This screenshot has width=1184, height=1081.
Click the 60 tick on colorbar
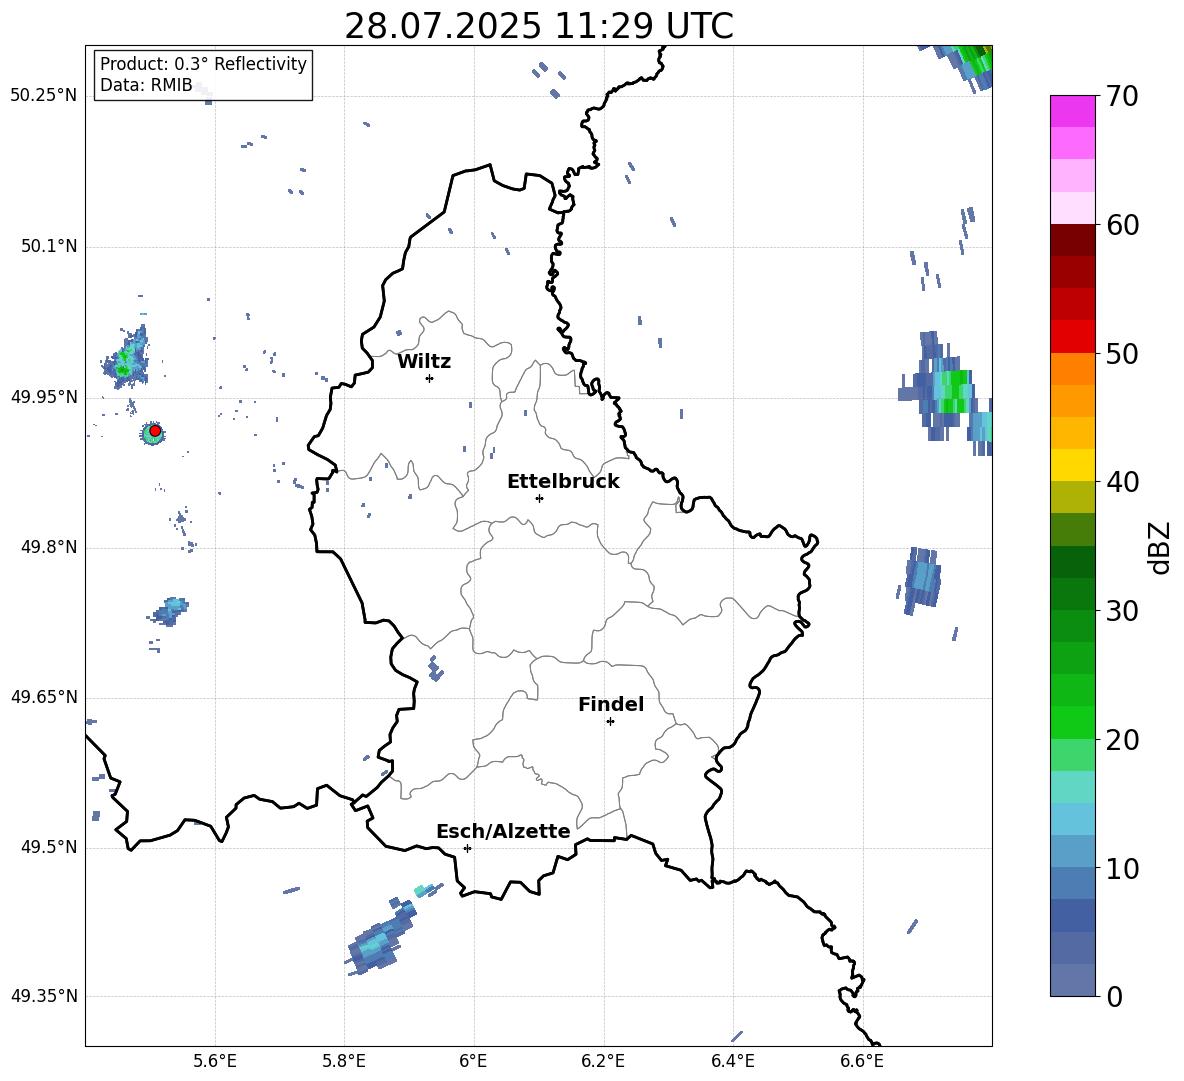[1122, 225]
